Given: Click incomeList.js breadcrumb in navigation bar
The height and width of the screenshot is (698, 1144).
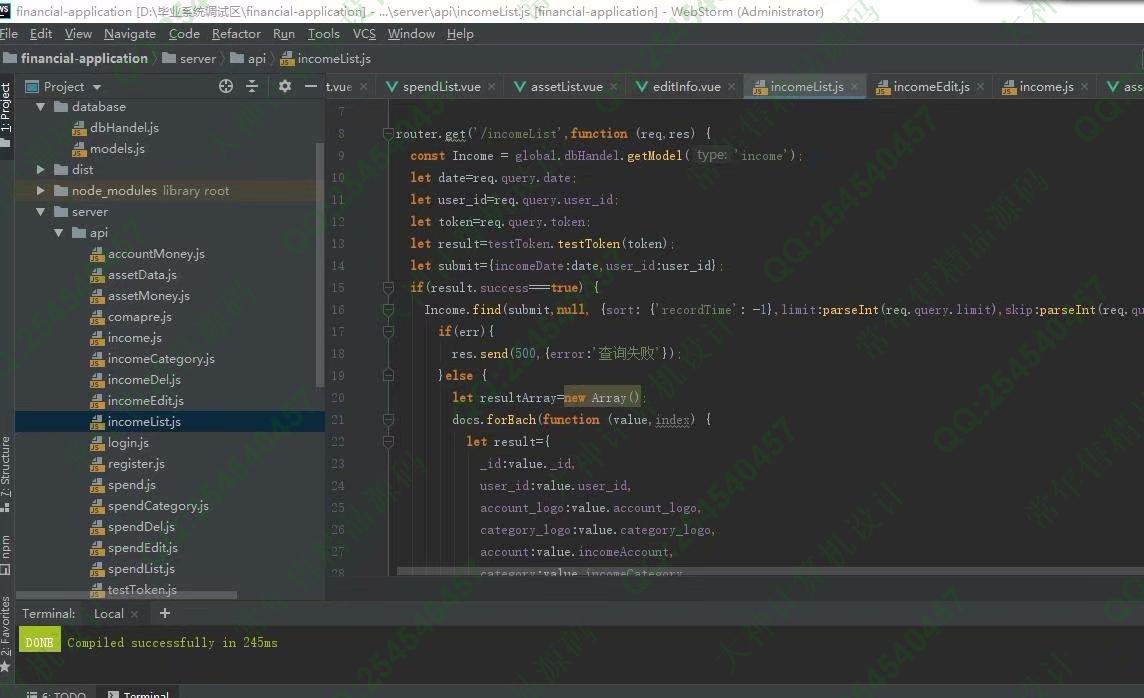Looking at the screenshot, I should [x=325, y=58].
